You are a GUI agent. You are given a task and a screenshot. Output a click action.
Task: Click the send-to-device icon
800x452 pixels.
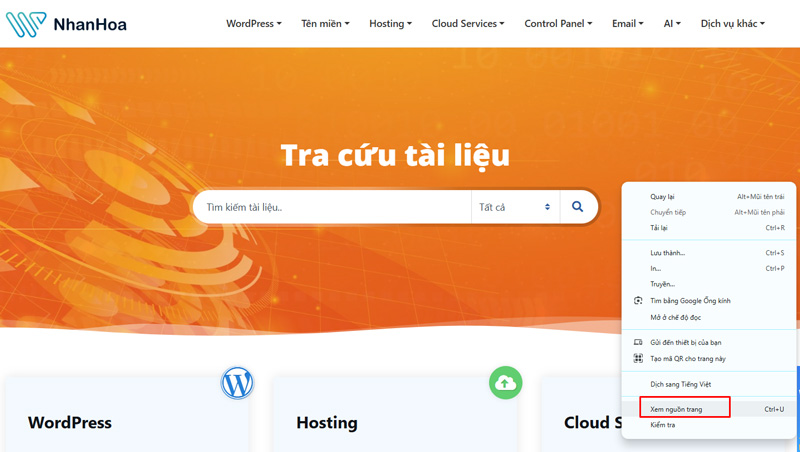(638, 342)
